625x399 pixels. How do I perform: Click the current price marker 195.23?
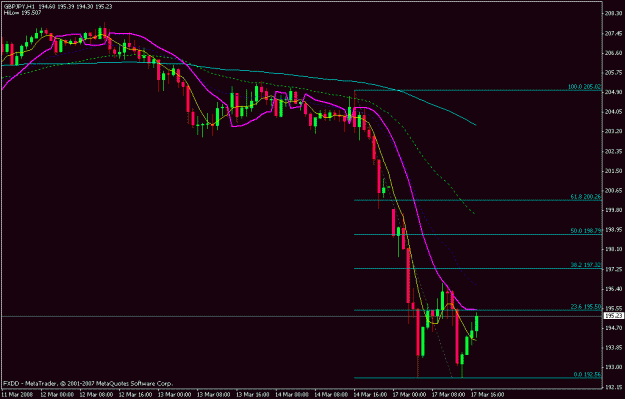(614, 316)
